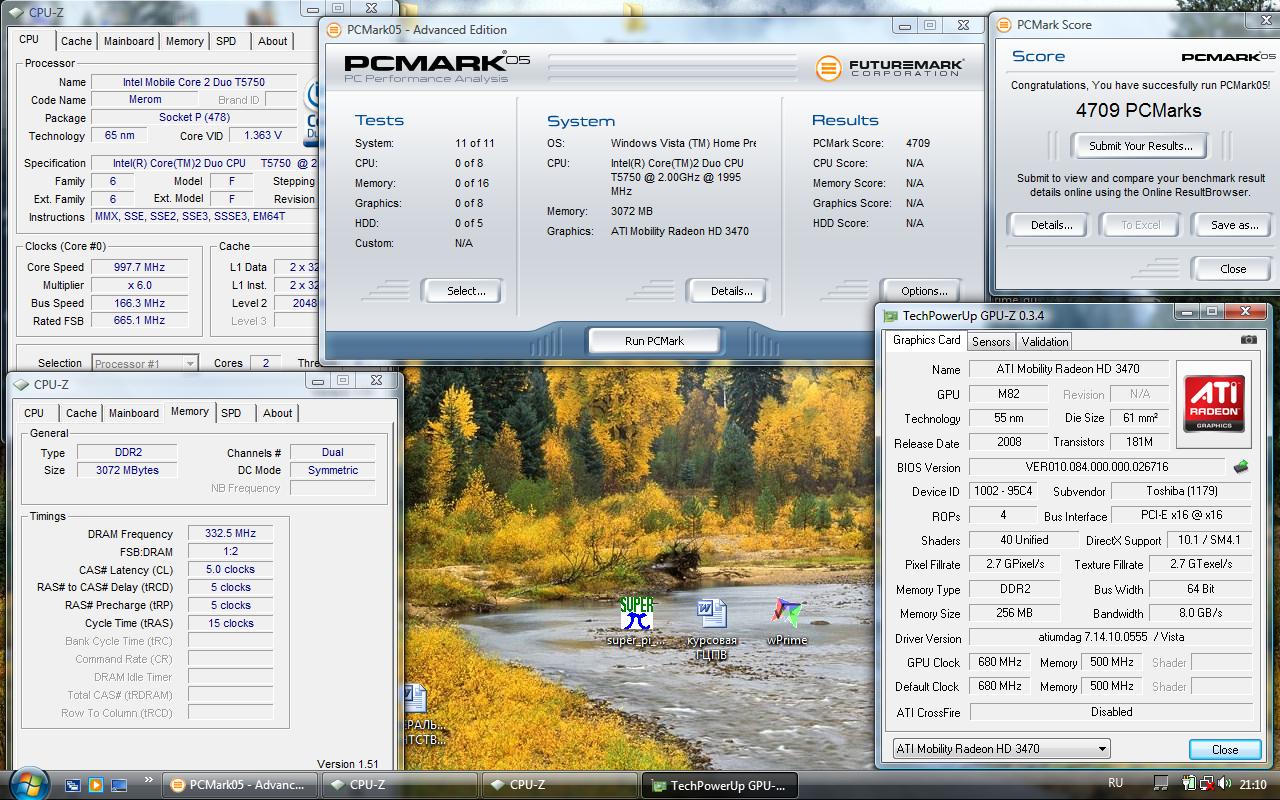Image resolution: width=1280 pixels, height=800 pixels.
Task: Open CPU tab in Memory CPU-Z window
Action: tap(34, 413)
